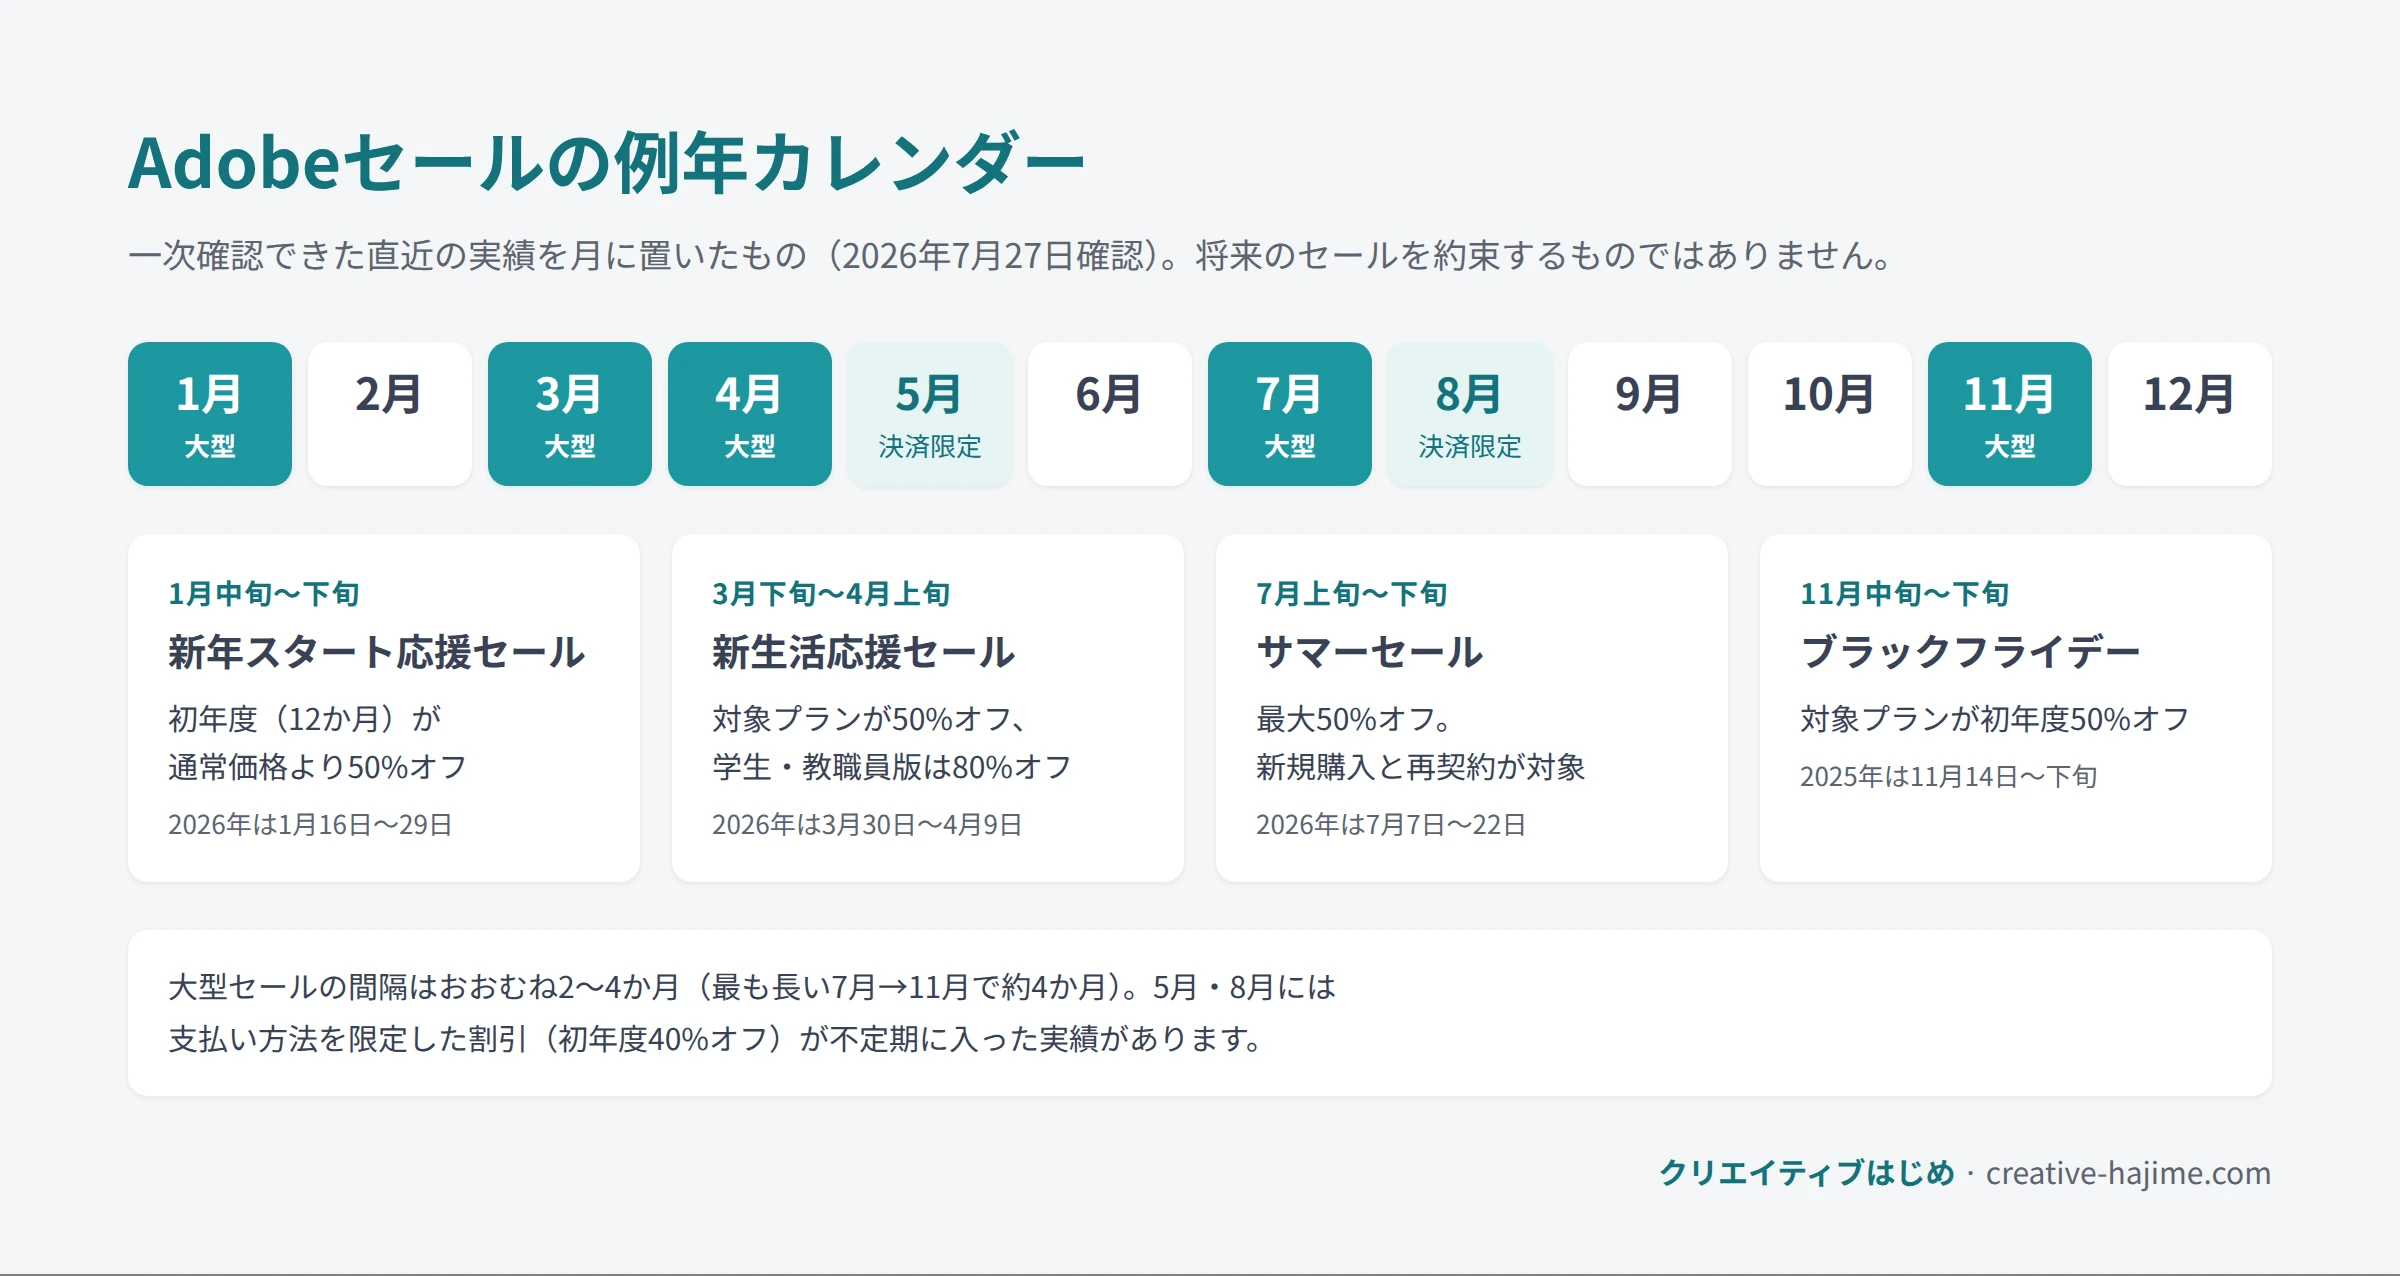Viewport: 2400px width, 1276px height.
Task: Click the note line starting 支払い方法を限定した割引
Action: [717, 1039]
